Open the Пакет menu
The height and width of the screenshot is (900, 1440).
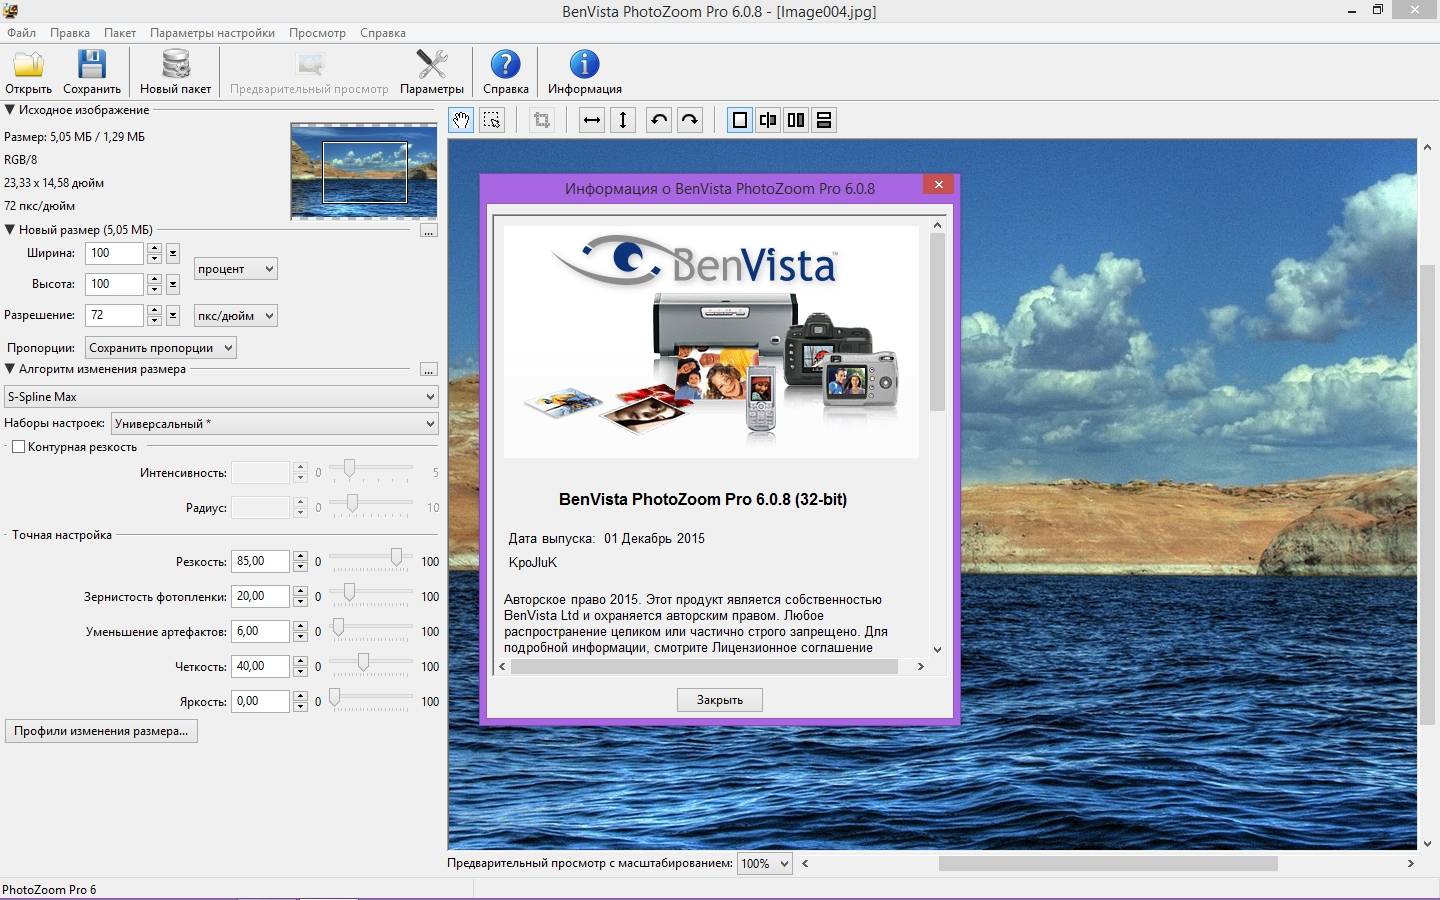point(120,33)
